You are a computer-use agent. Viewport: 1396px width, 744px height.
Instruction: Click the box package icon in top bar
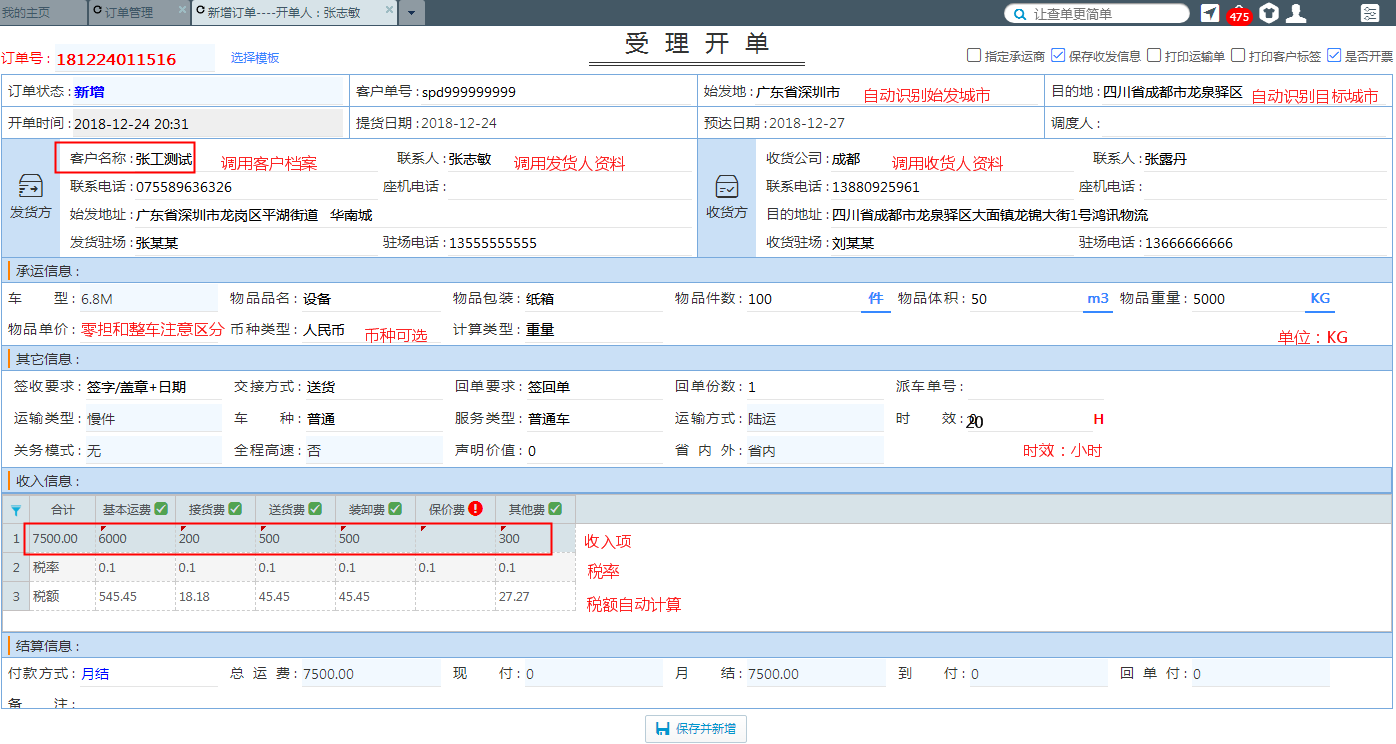coord(1269,13)
